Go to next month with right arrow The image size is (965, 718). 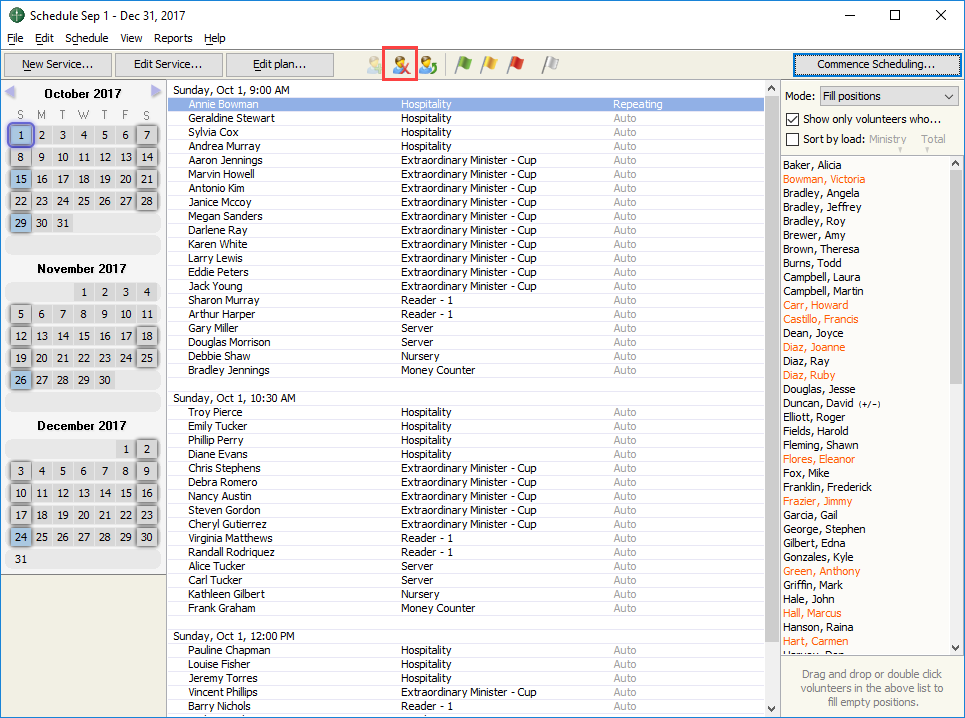(156, 93)
